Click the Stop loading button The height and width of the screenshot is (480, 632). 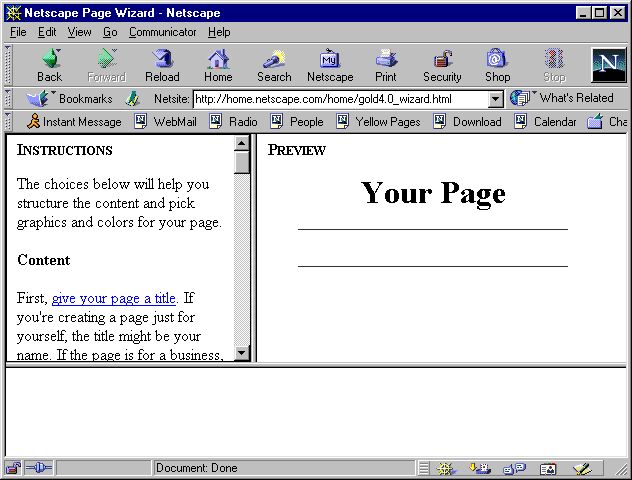(x=554, y=65)
